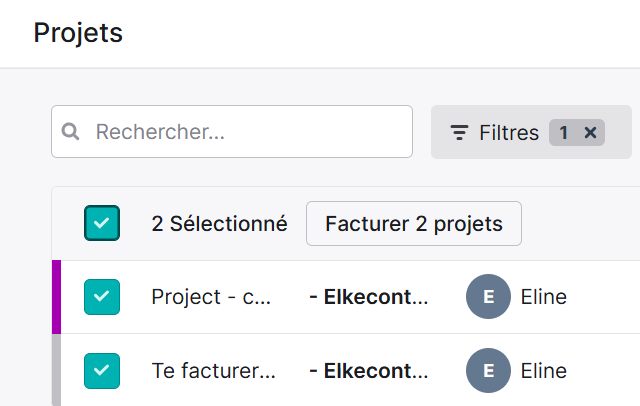This screenshot has width=640, height=406.
Task: Uncheck the select-all checkbox in header
Action: pos(102,223)
